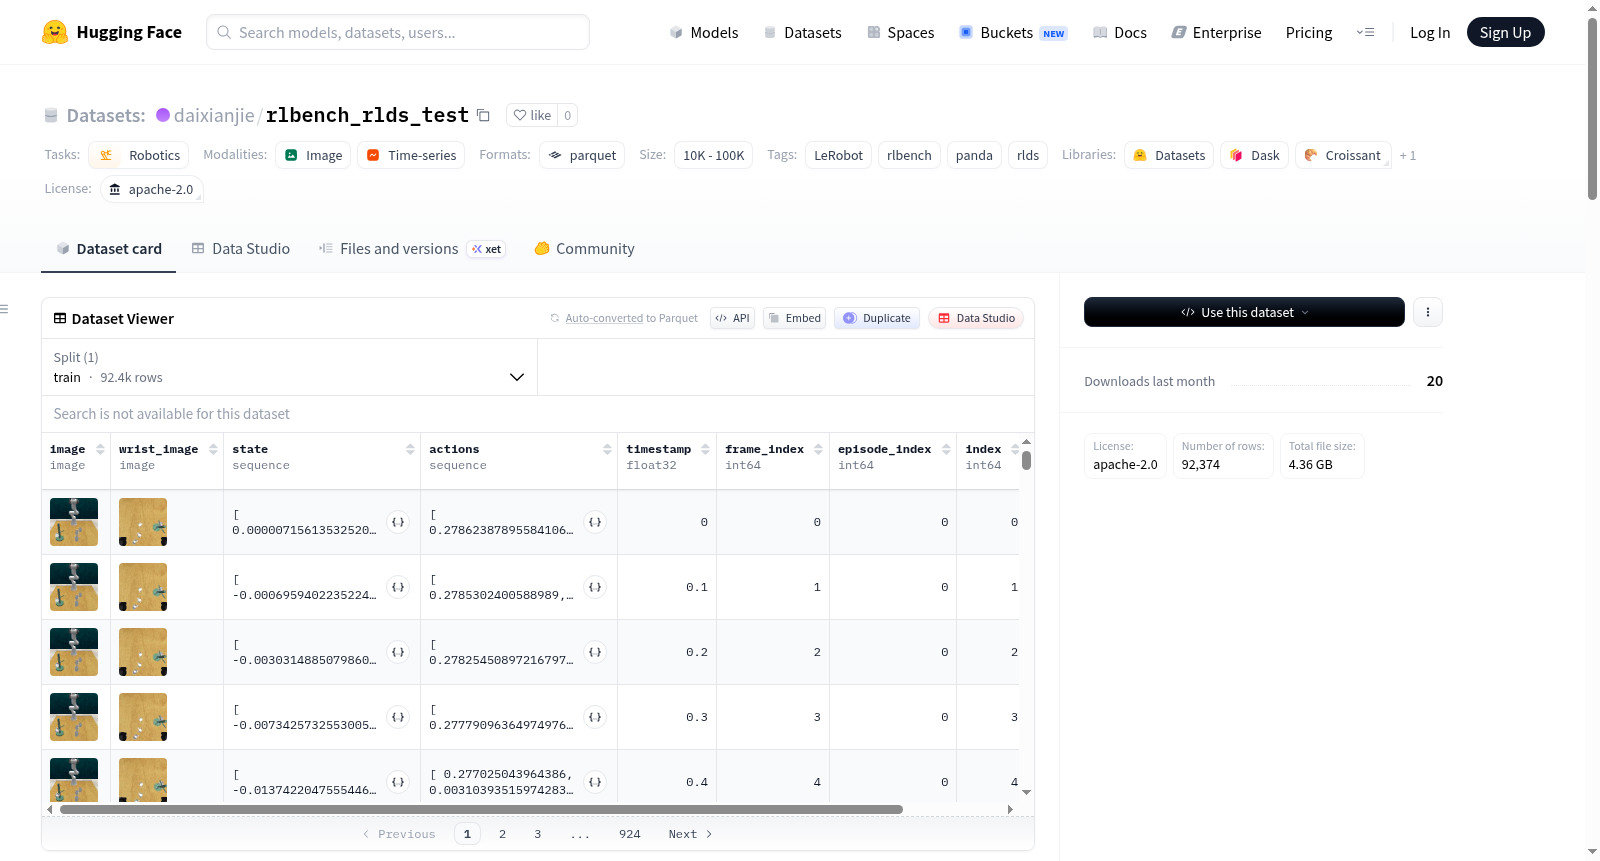Open the more navigation menu icon
The width and height of the screenshot is (1600, 861).
(1365, 32)
